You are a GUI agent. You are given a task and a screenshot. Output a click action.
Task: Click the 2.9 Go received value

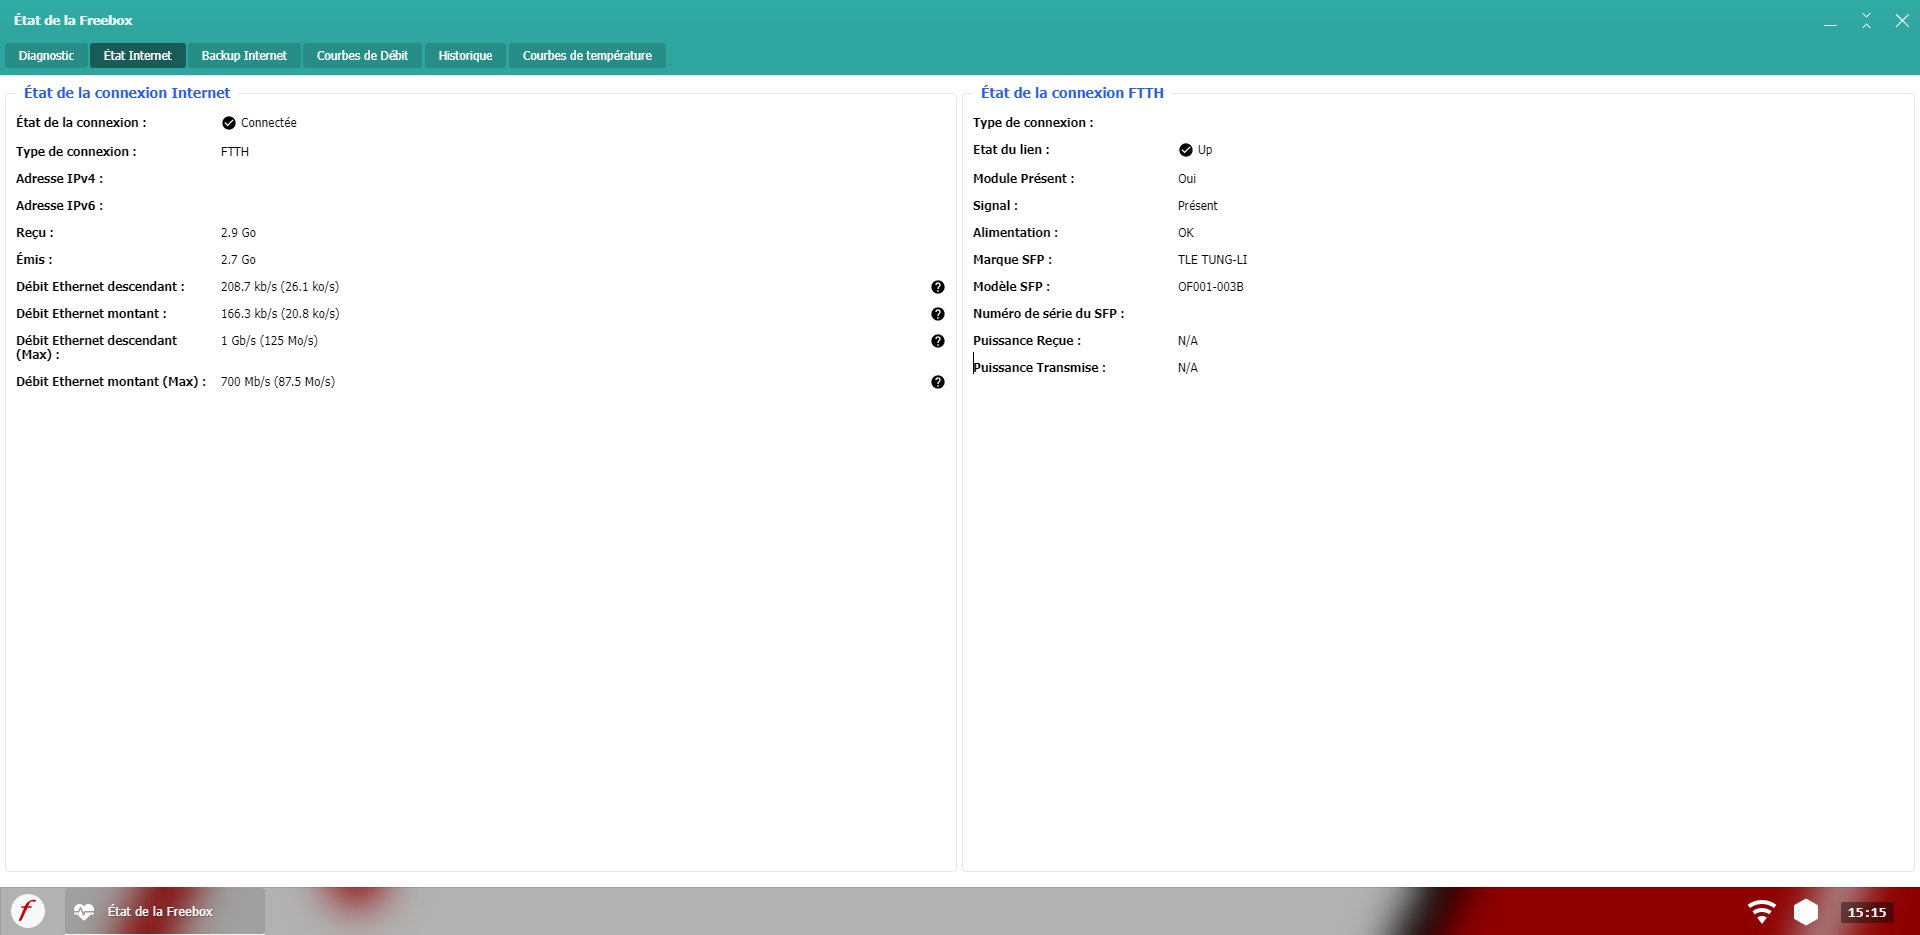click(x=238, y=233)
